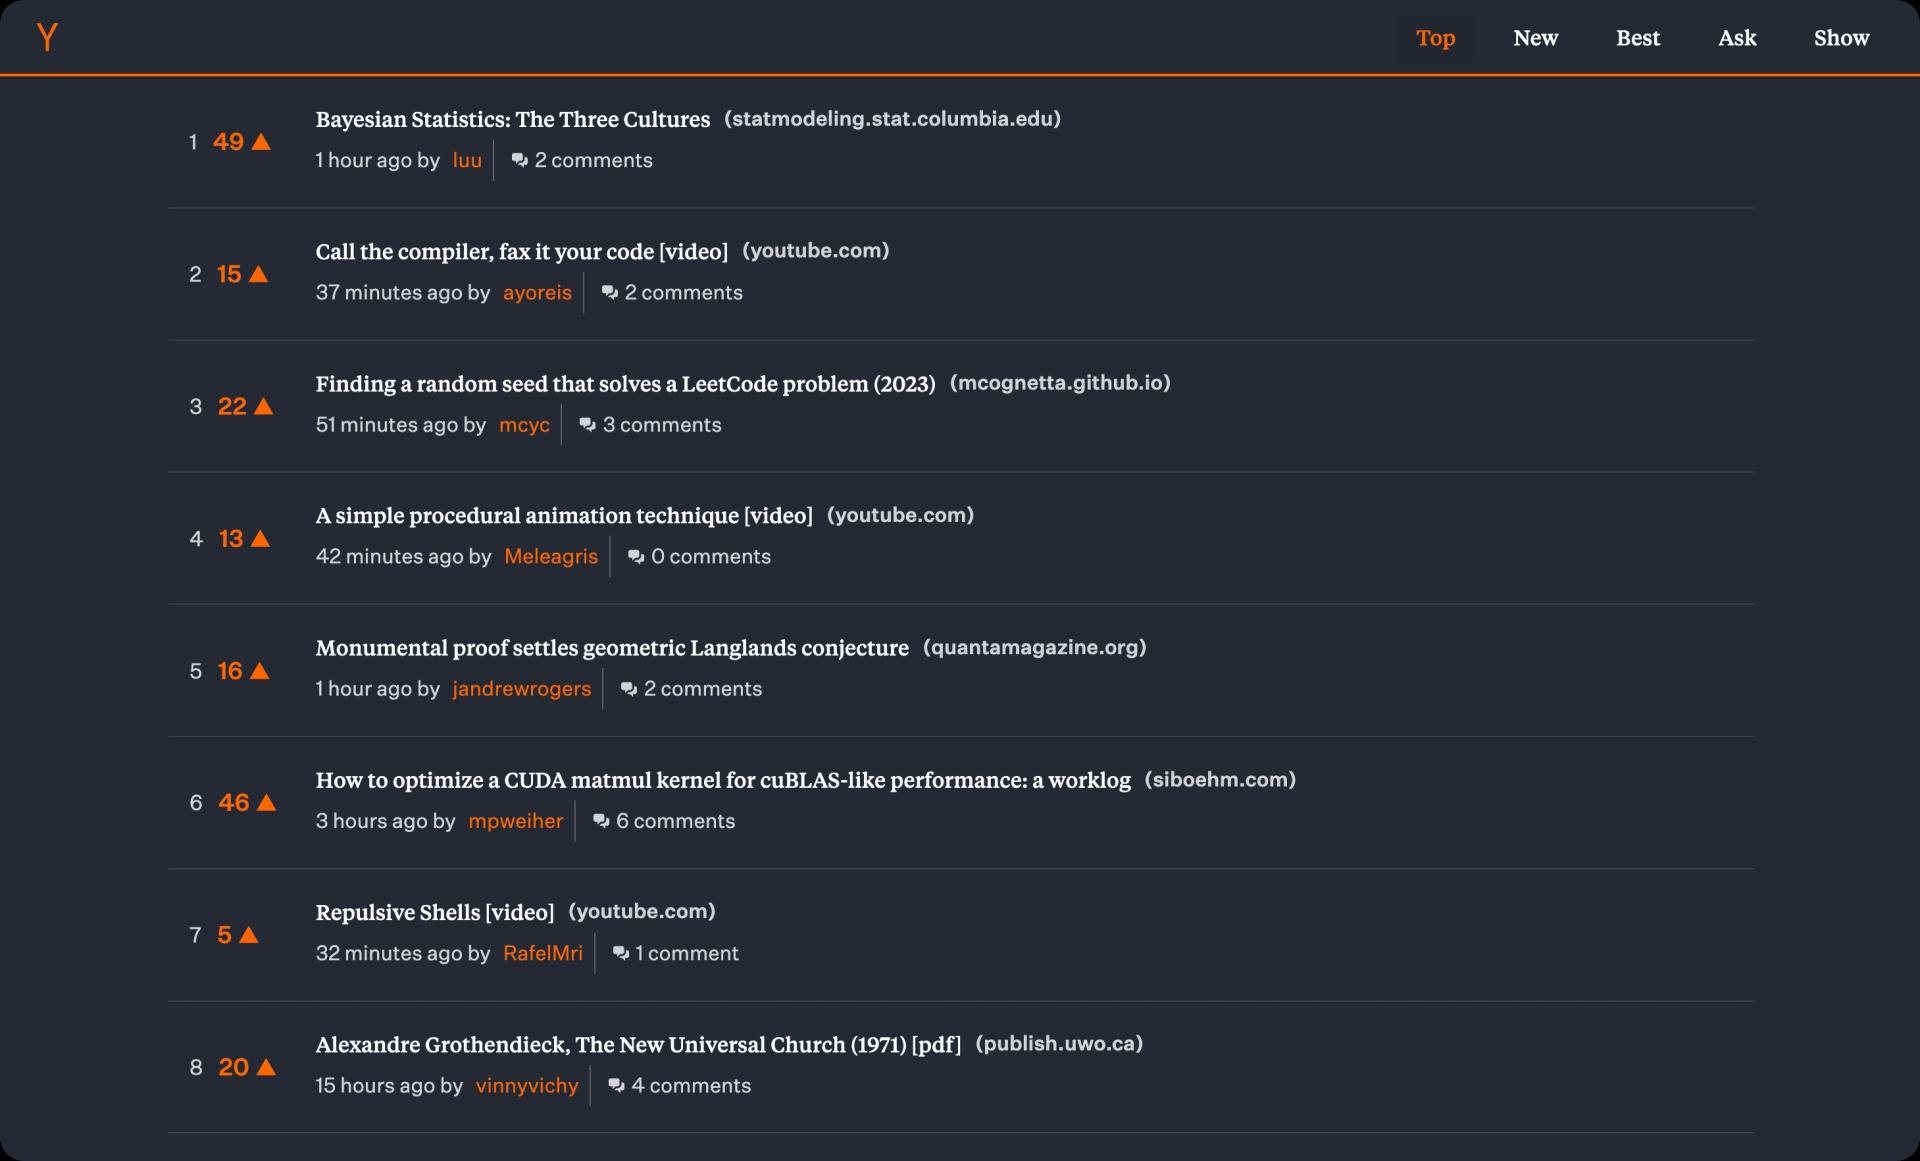
Task: Click the upvote arrow for Monumental proof post
Action: tap(261, 670)
